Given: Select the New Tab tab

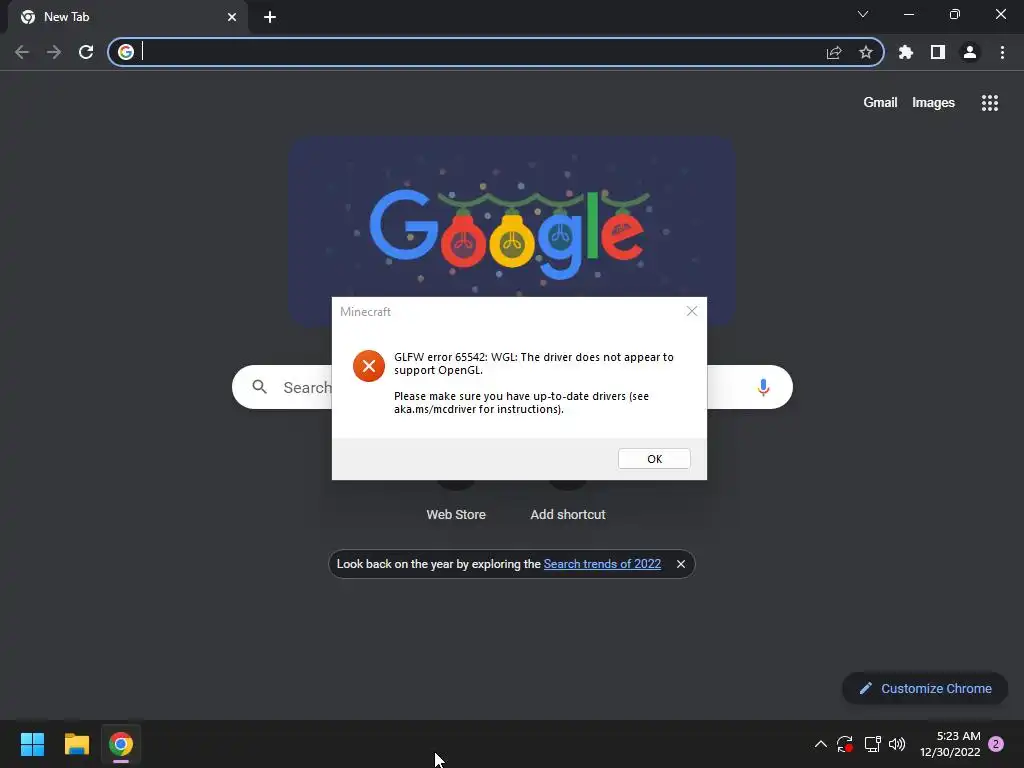Looking at the screenshot, I should click(127, 17).
